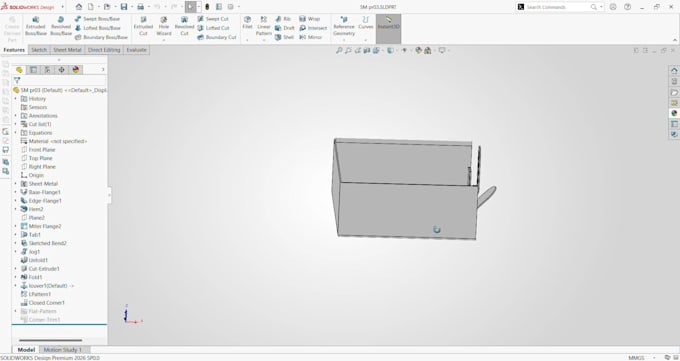This screenshot has width=680, height=361.
Task: Open File Explorer tab in task pane
Action: (x=674, y=92)
